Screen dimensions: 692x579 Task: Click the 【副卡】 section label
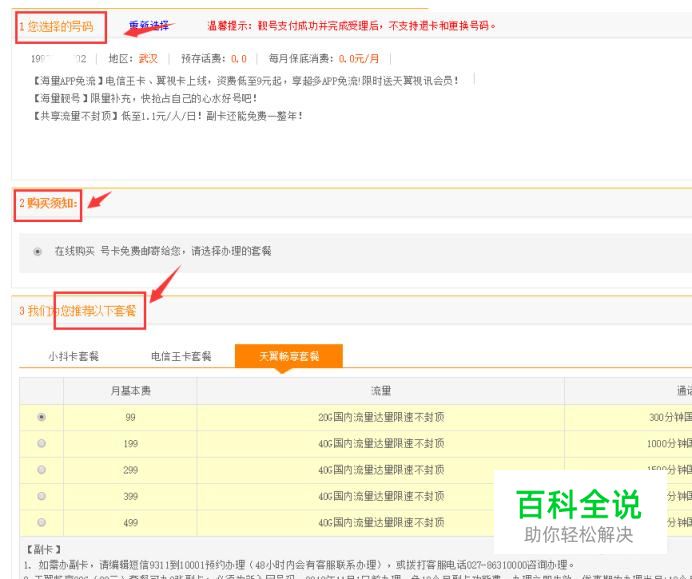point(43,549)
